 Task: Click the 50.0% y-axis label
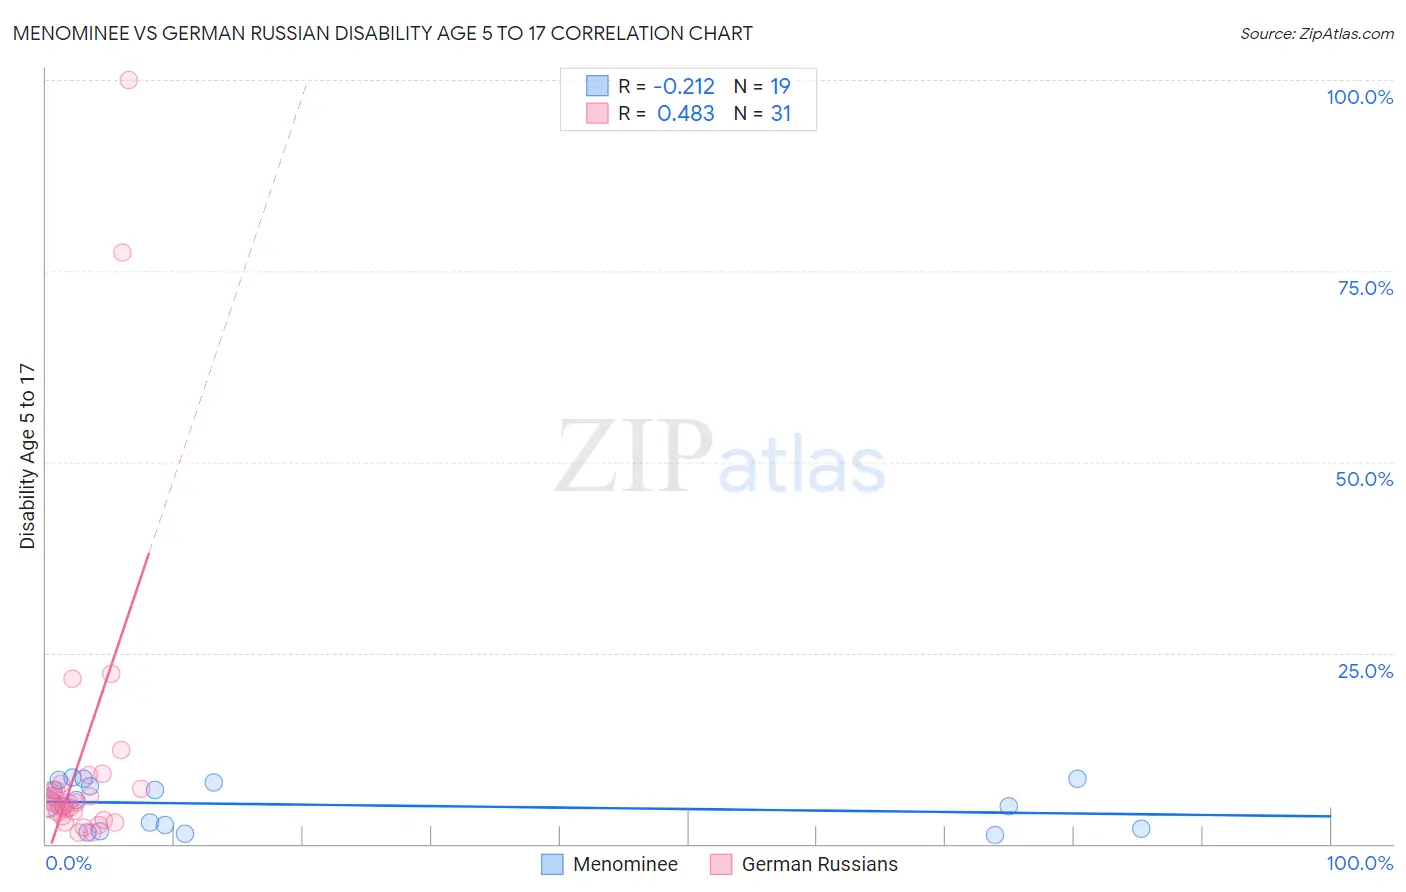point(1364,479)
